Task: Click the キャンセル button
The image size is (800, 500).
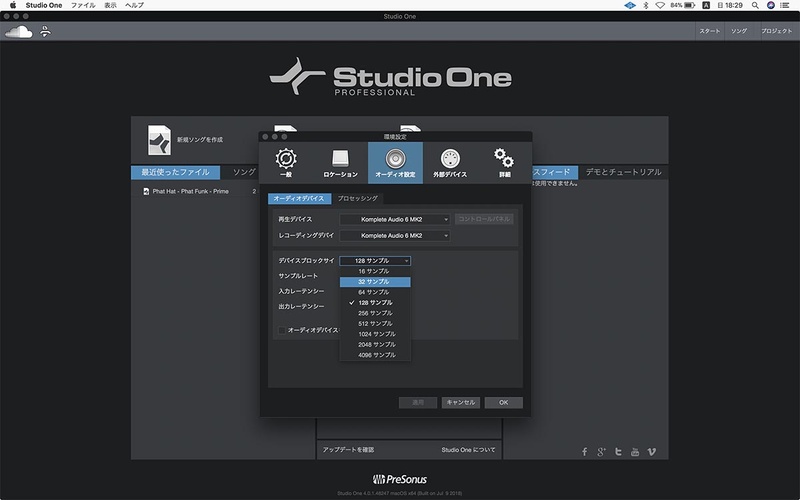Action: (461, 403)
